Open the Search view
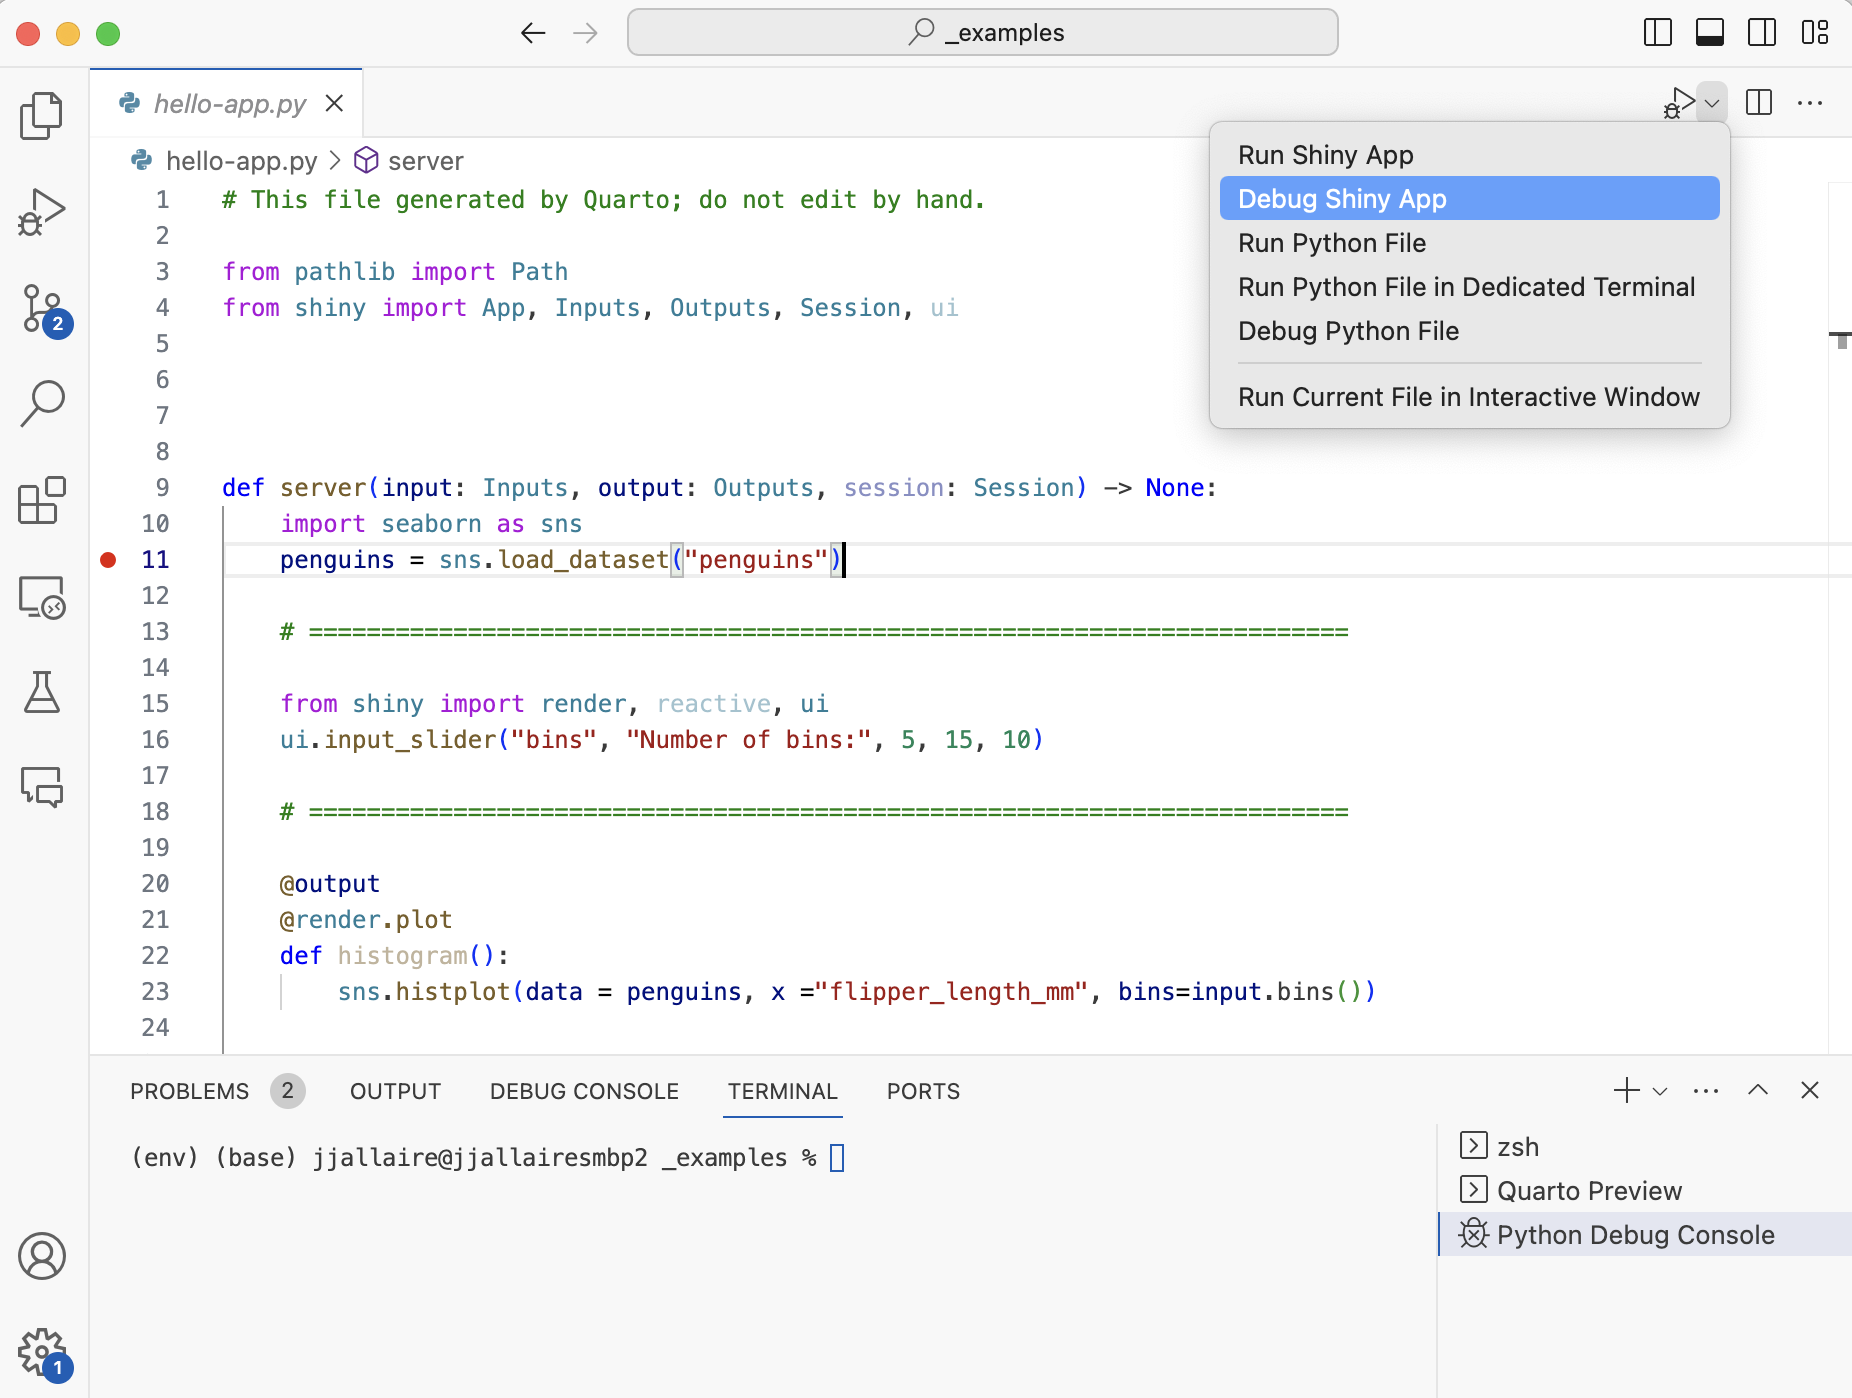This screenshot has width=1852, height=1398. pyautogui.click(x=41, y=402)
